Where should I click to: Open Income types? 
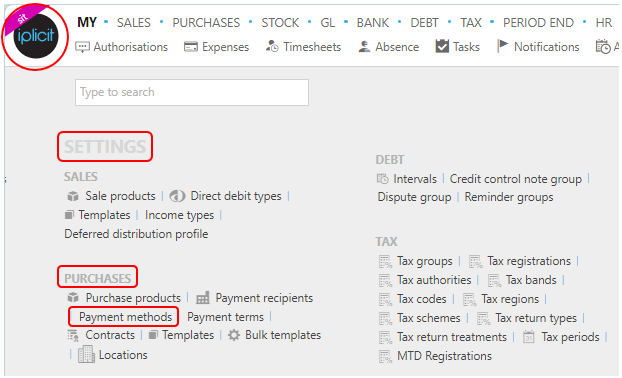(x=179, y=215)
